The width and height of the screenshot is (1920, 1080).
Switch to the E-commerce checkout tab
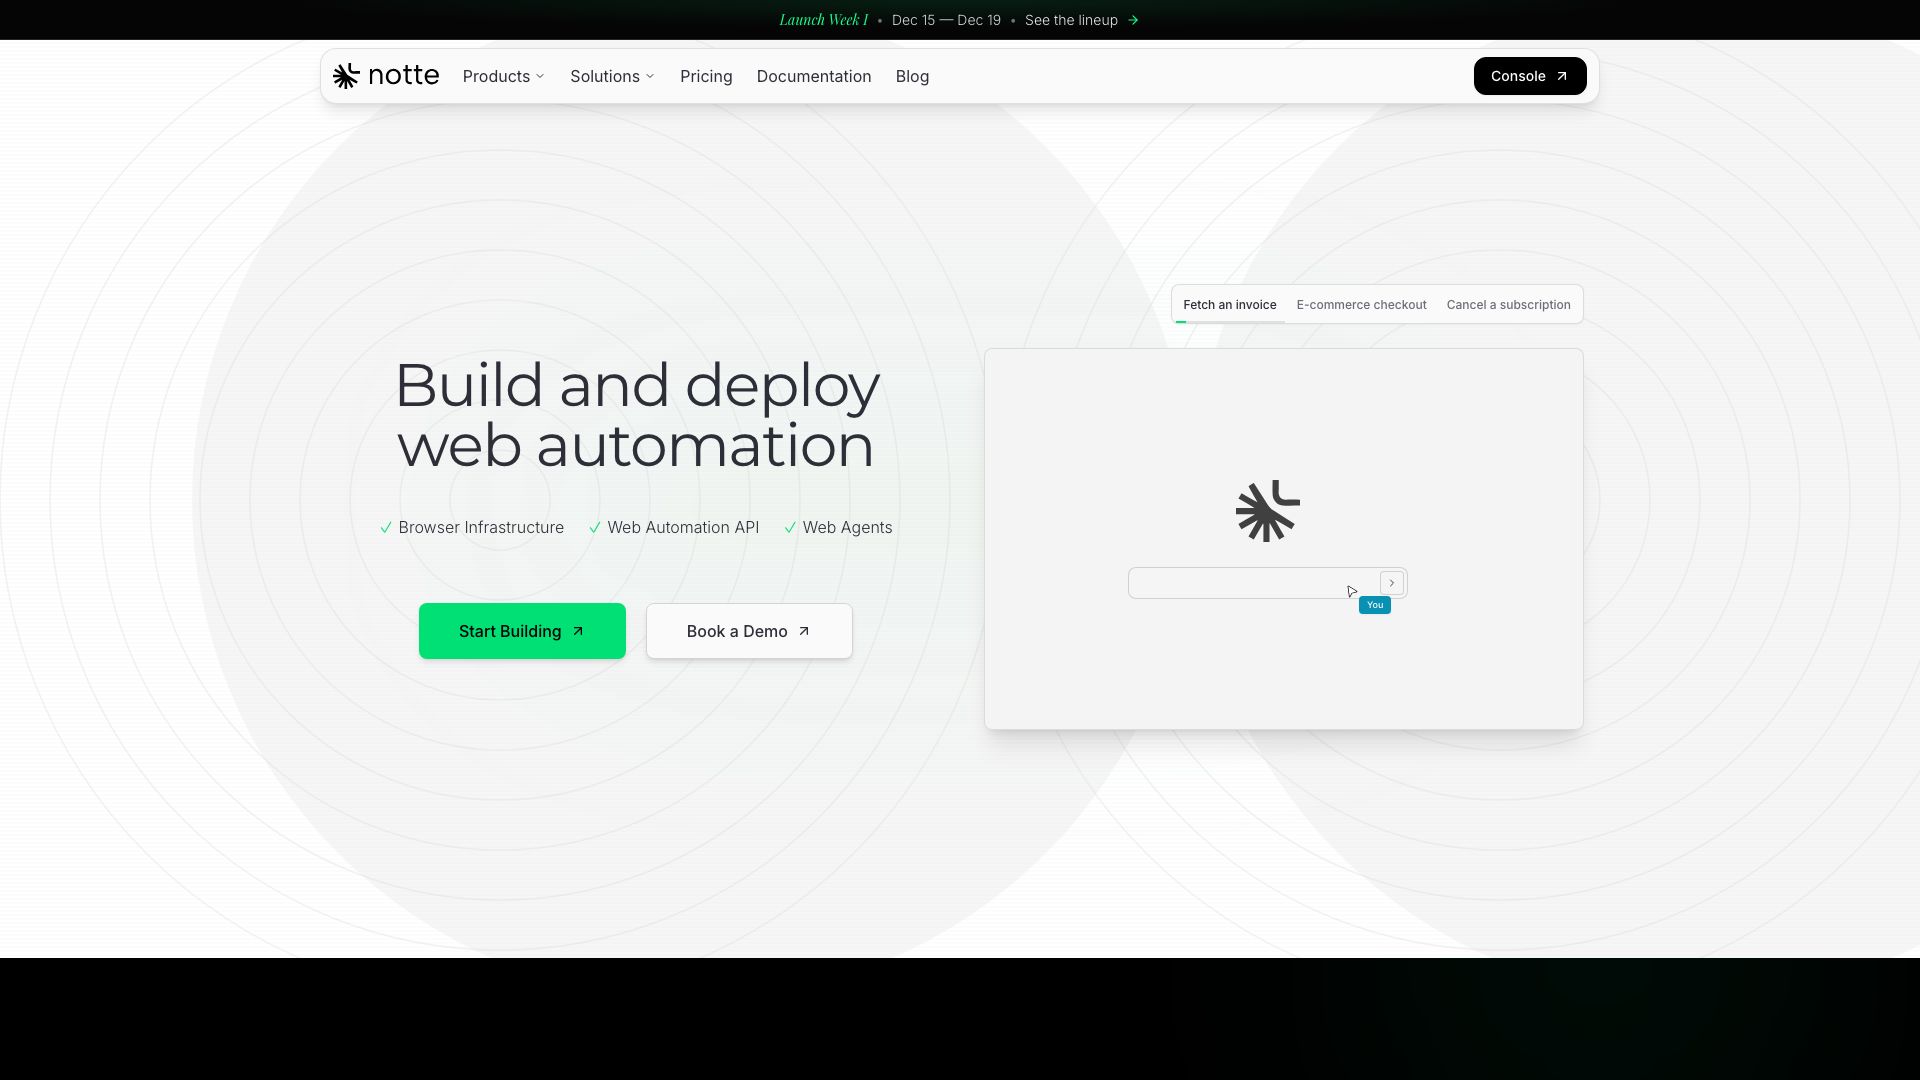1361,304
